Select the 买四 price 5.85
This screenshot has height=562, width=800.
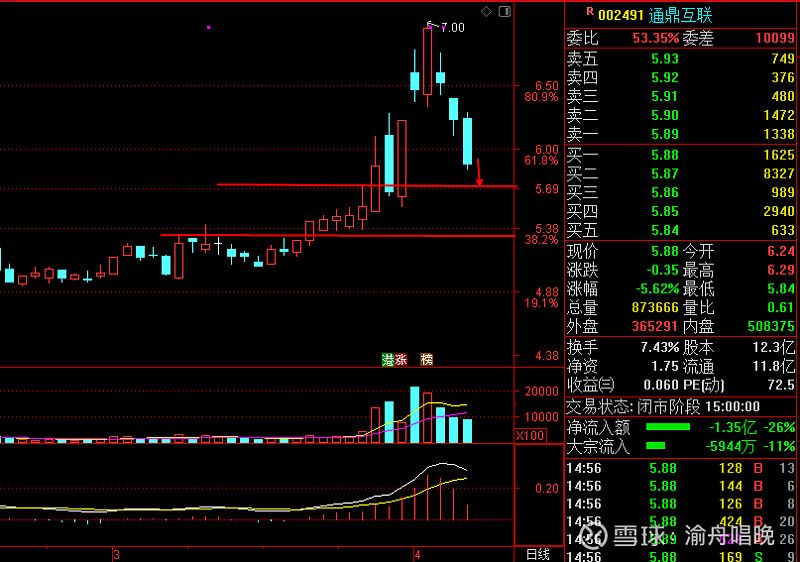(x=665, y=212)
